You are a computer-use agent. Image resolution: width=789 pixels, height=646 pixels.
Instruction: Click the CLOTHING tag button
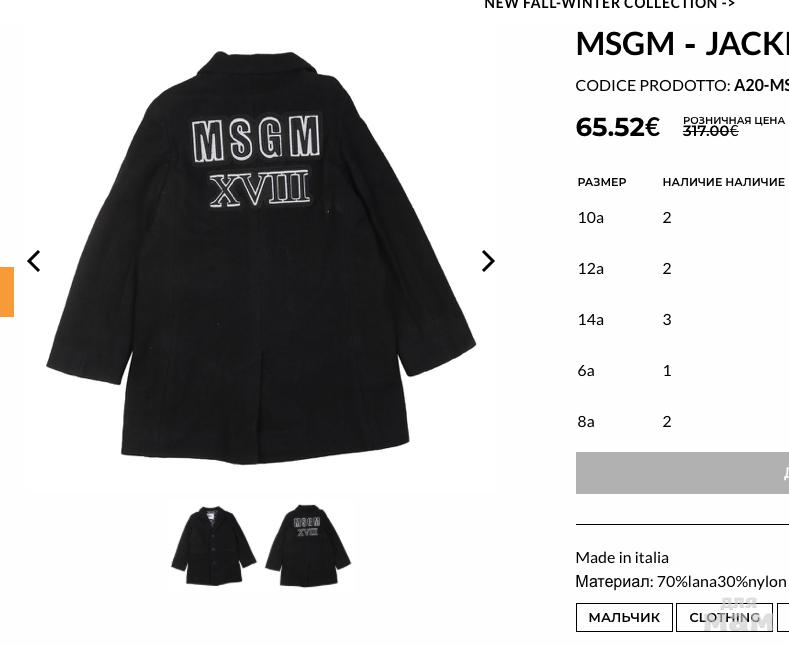(x=724, y=617)
